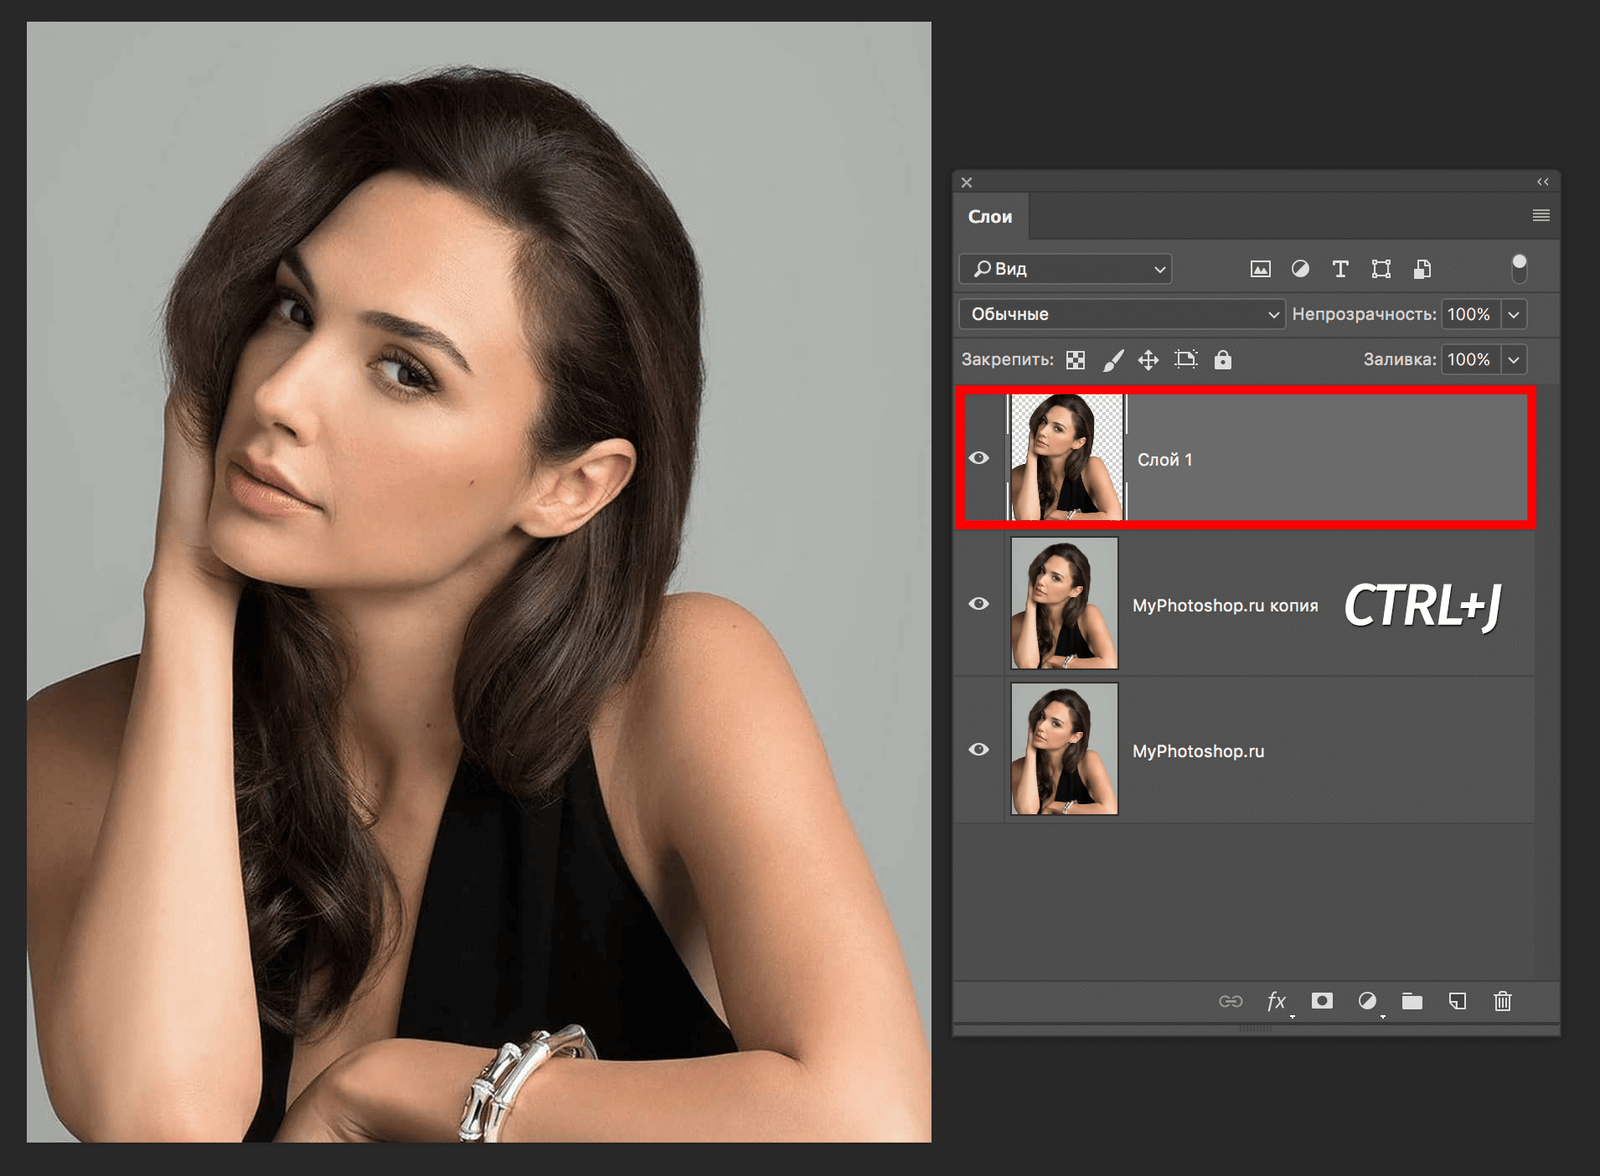Click the add layer mask icon
The height and width of the screenshot is (1176, 1600).
pos(1322,1001)
